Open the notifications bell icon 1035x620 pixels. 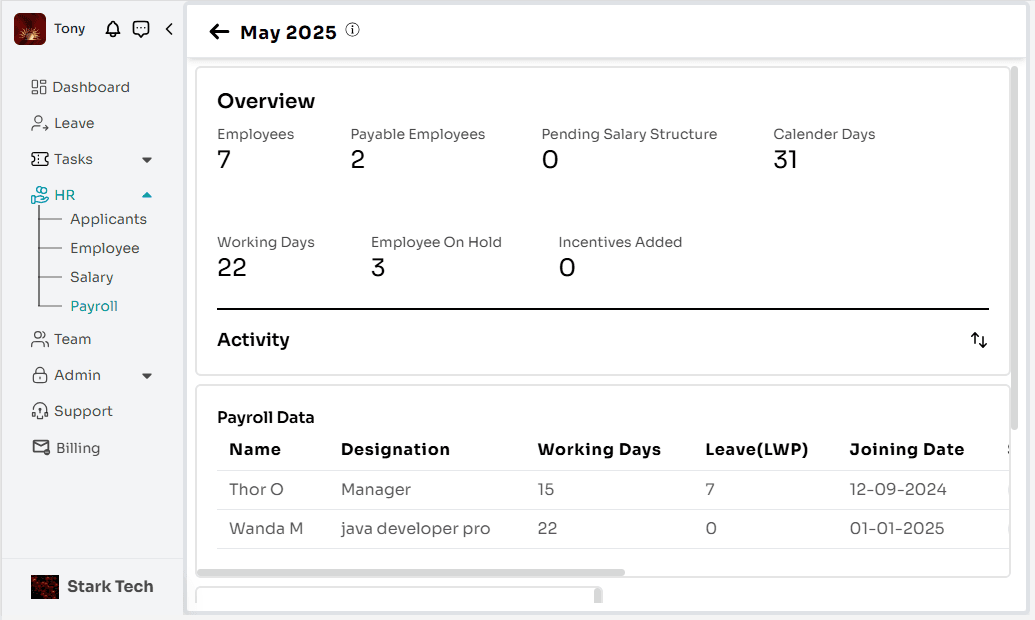click(111, 28)
